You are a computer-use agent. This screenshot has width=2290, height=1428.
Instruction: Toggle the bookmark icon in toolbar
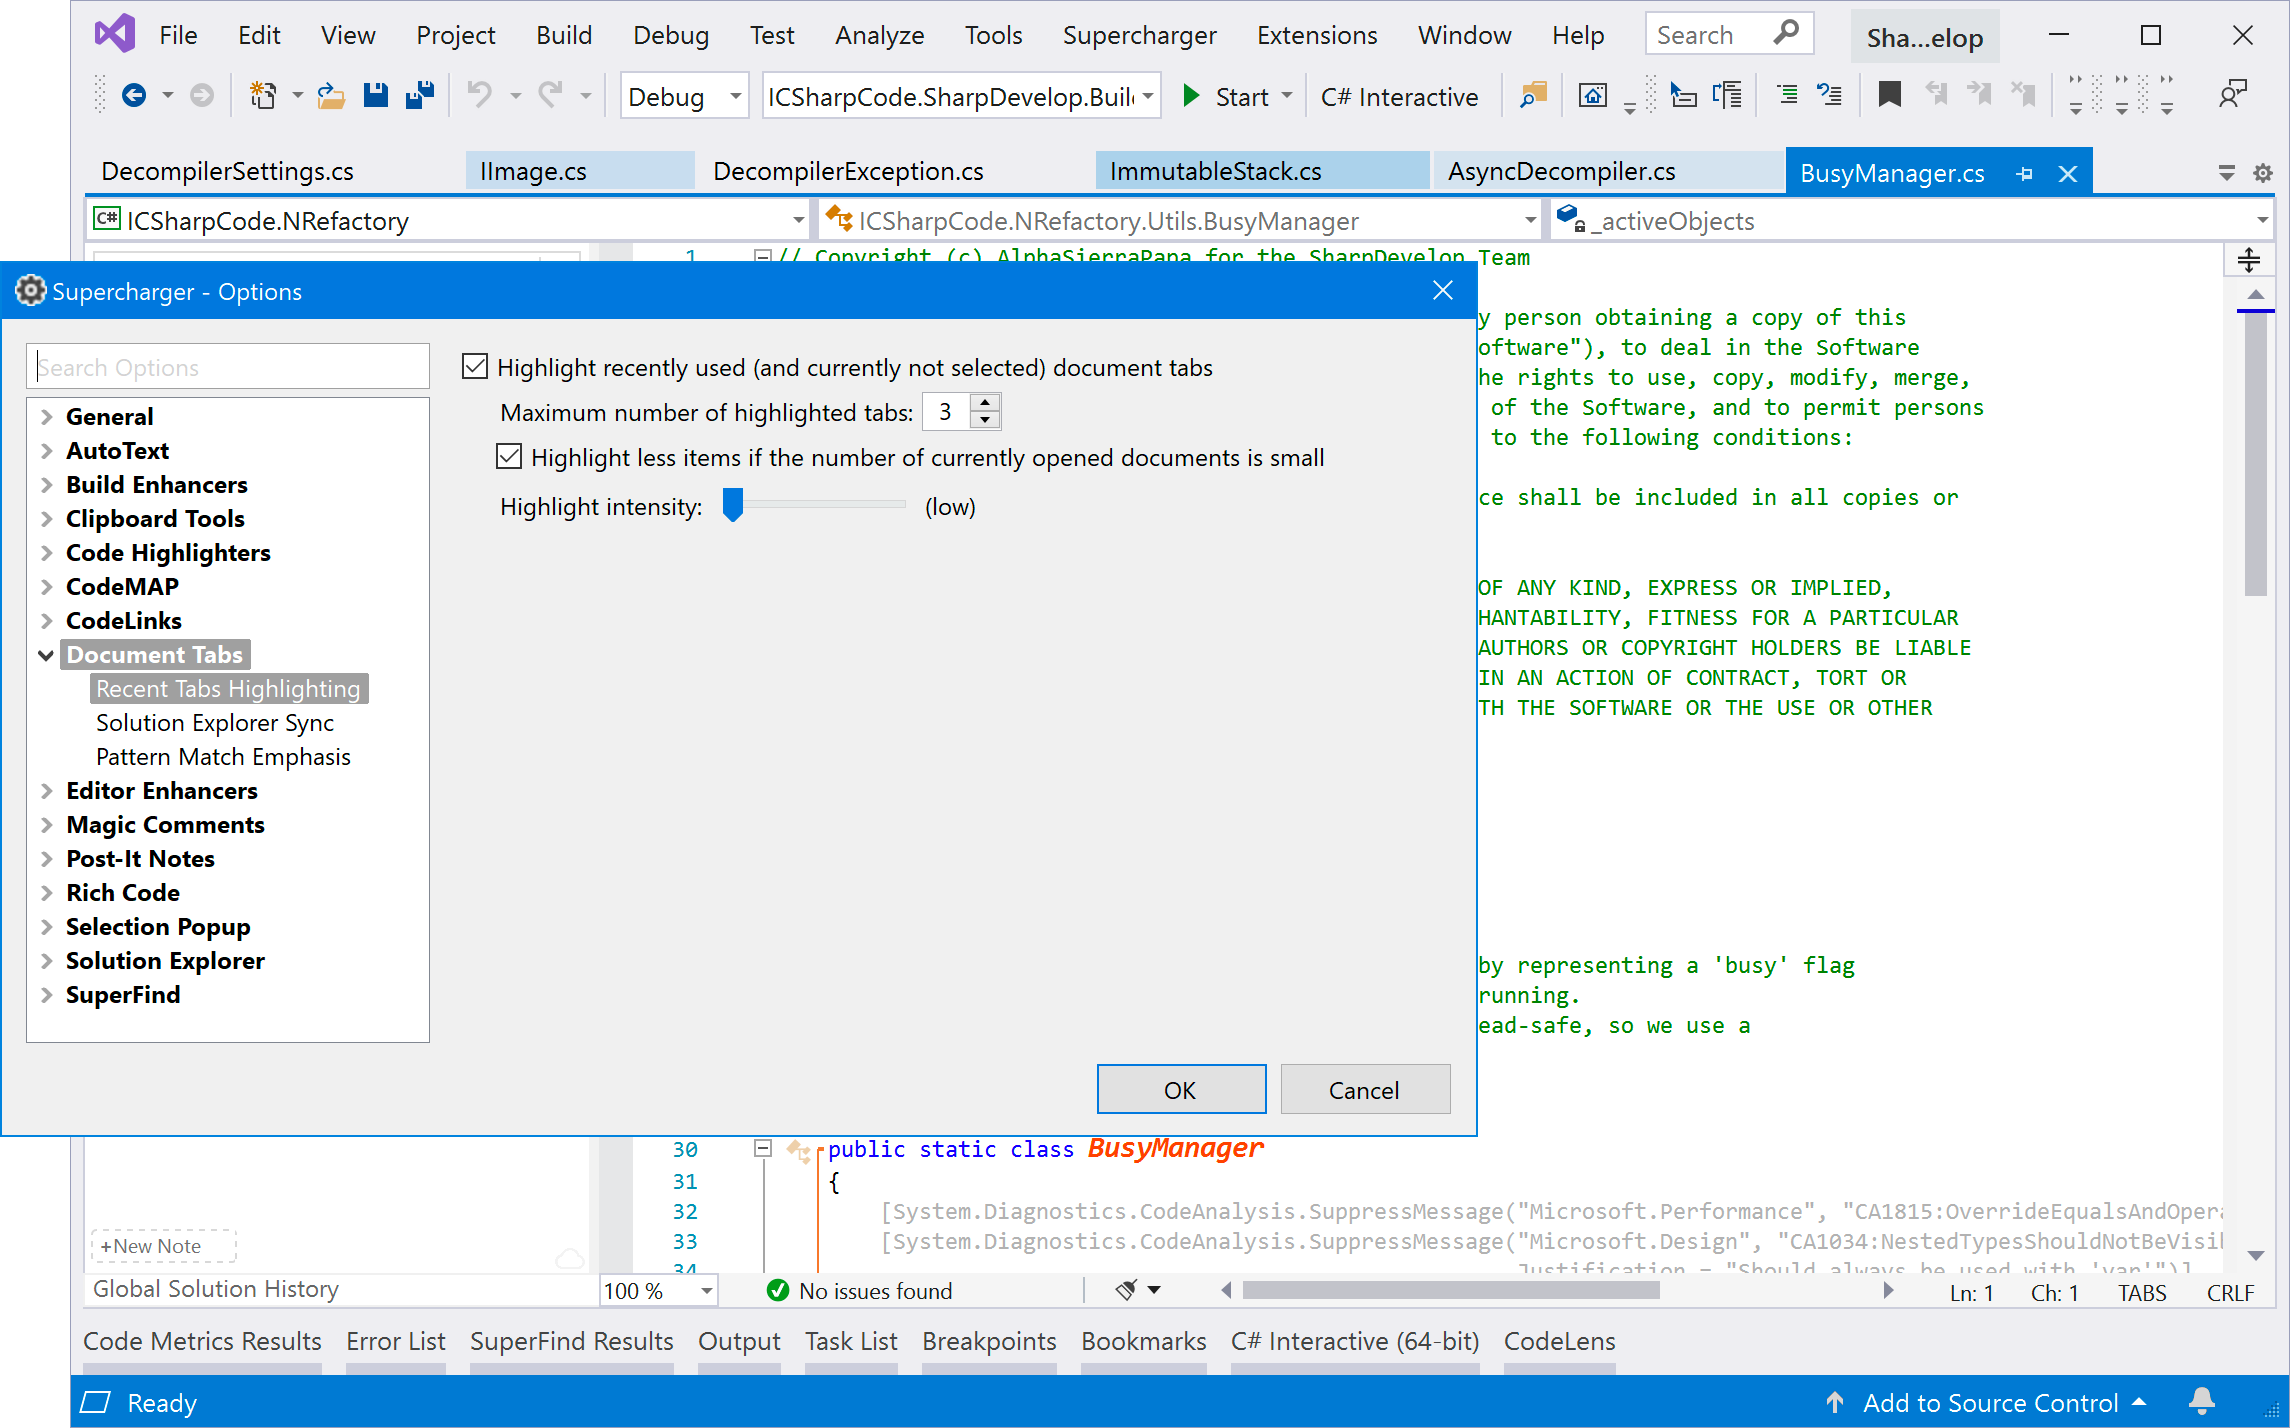point(1889,96)
